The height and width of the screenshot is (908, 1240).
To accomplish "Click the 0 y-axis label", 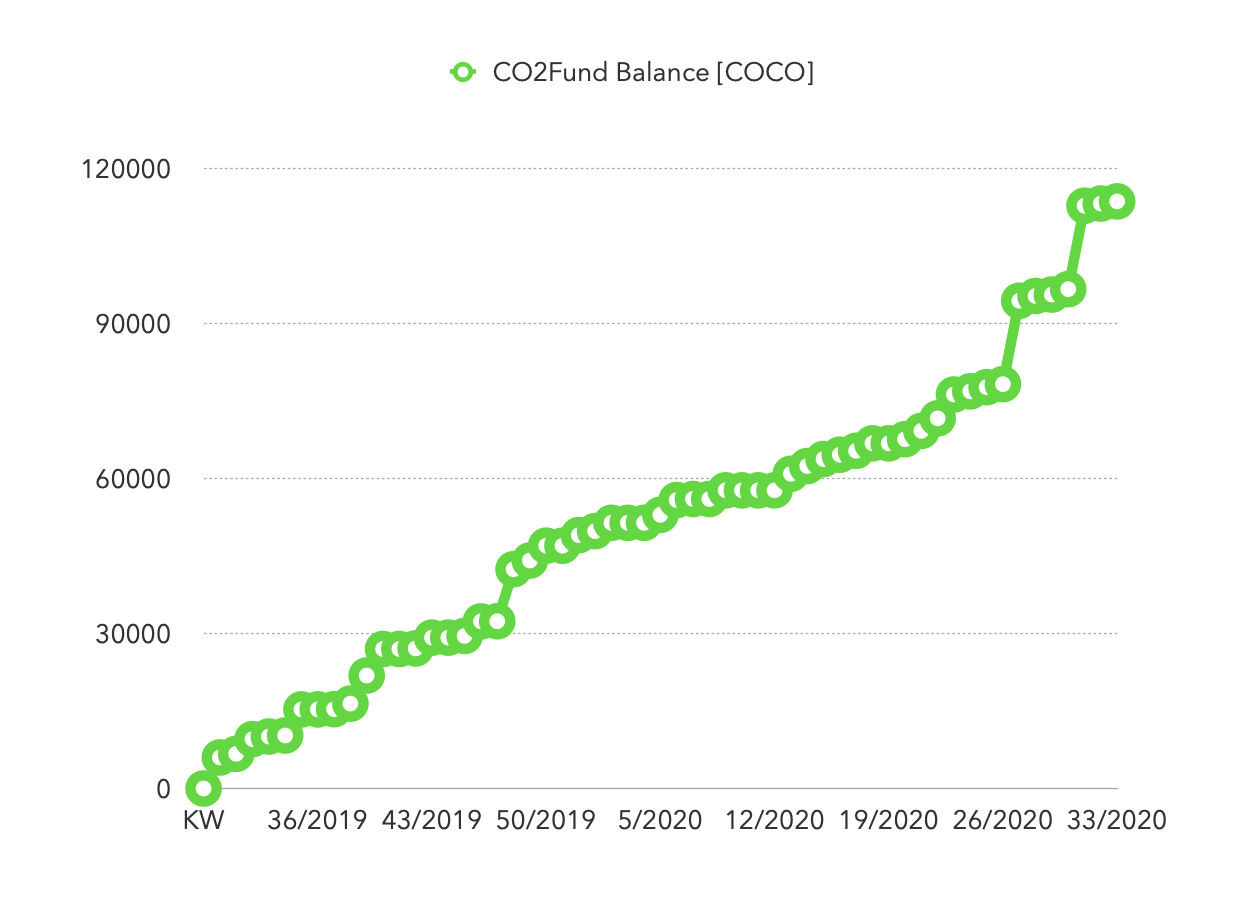I will [163, 789].
